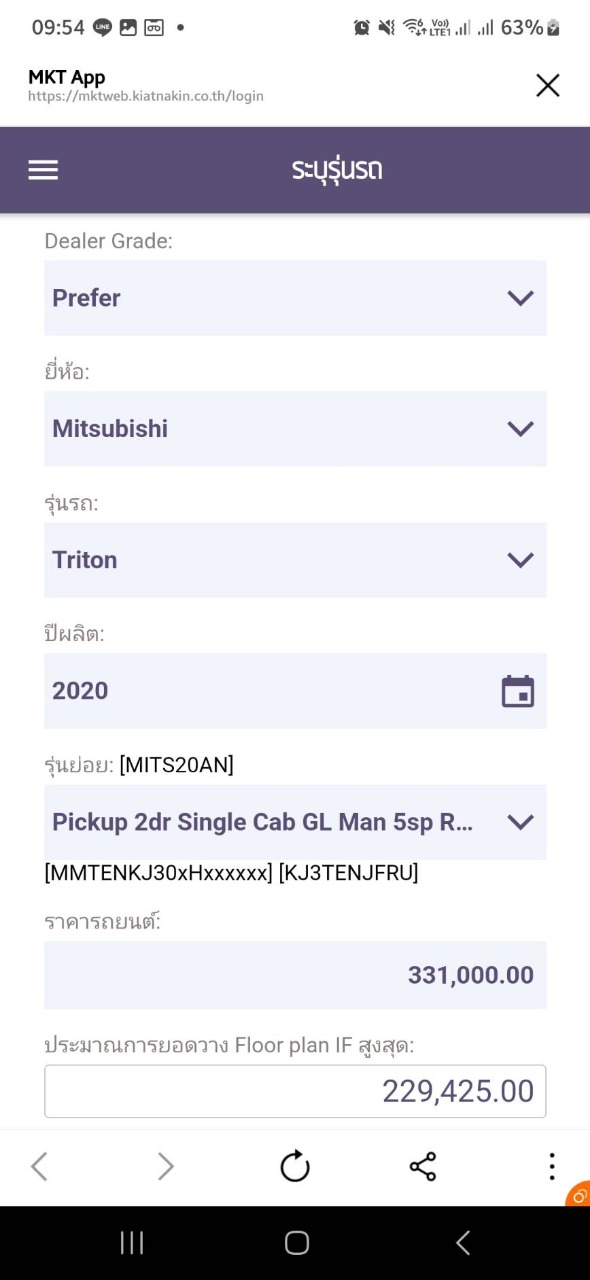Expand the Pickup 2dr Single Cab sub-model dropdown
590x1280 pixels.
pos(295,822)
